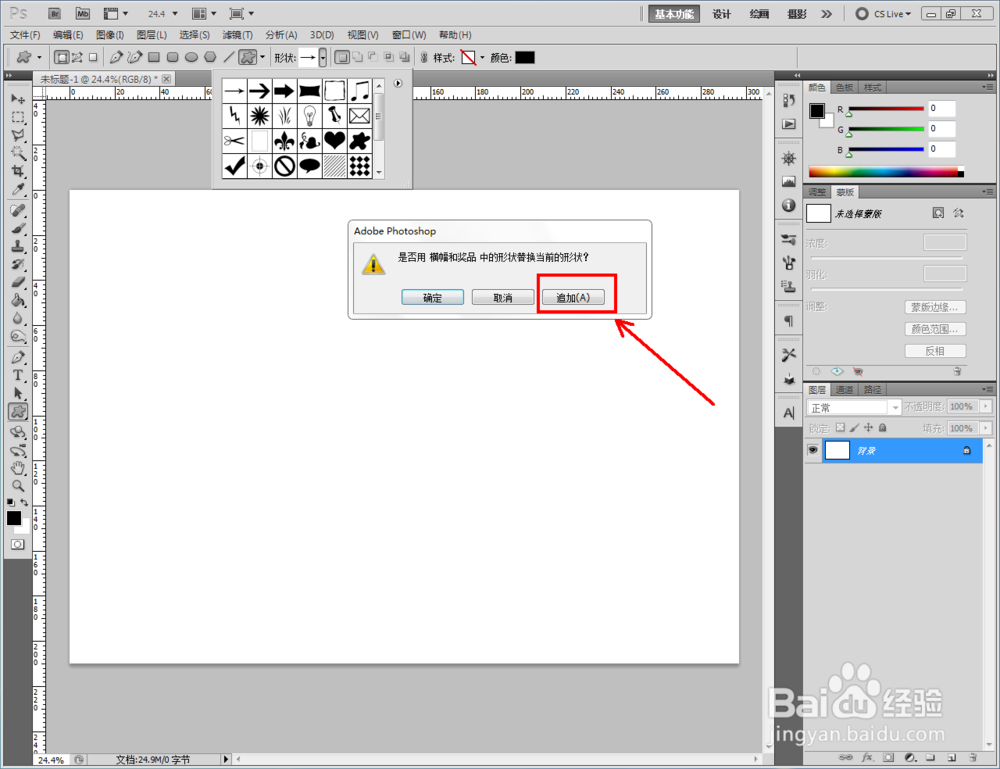Enable Paths mode in options bar

(x=77, y=57)
